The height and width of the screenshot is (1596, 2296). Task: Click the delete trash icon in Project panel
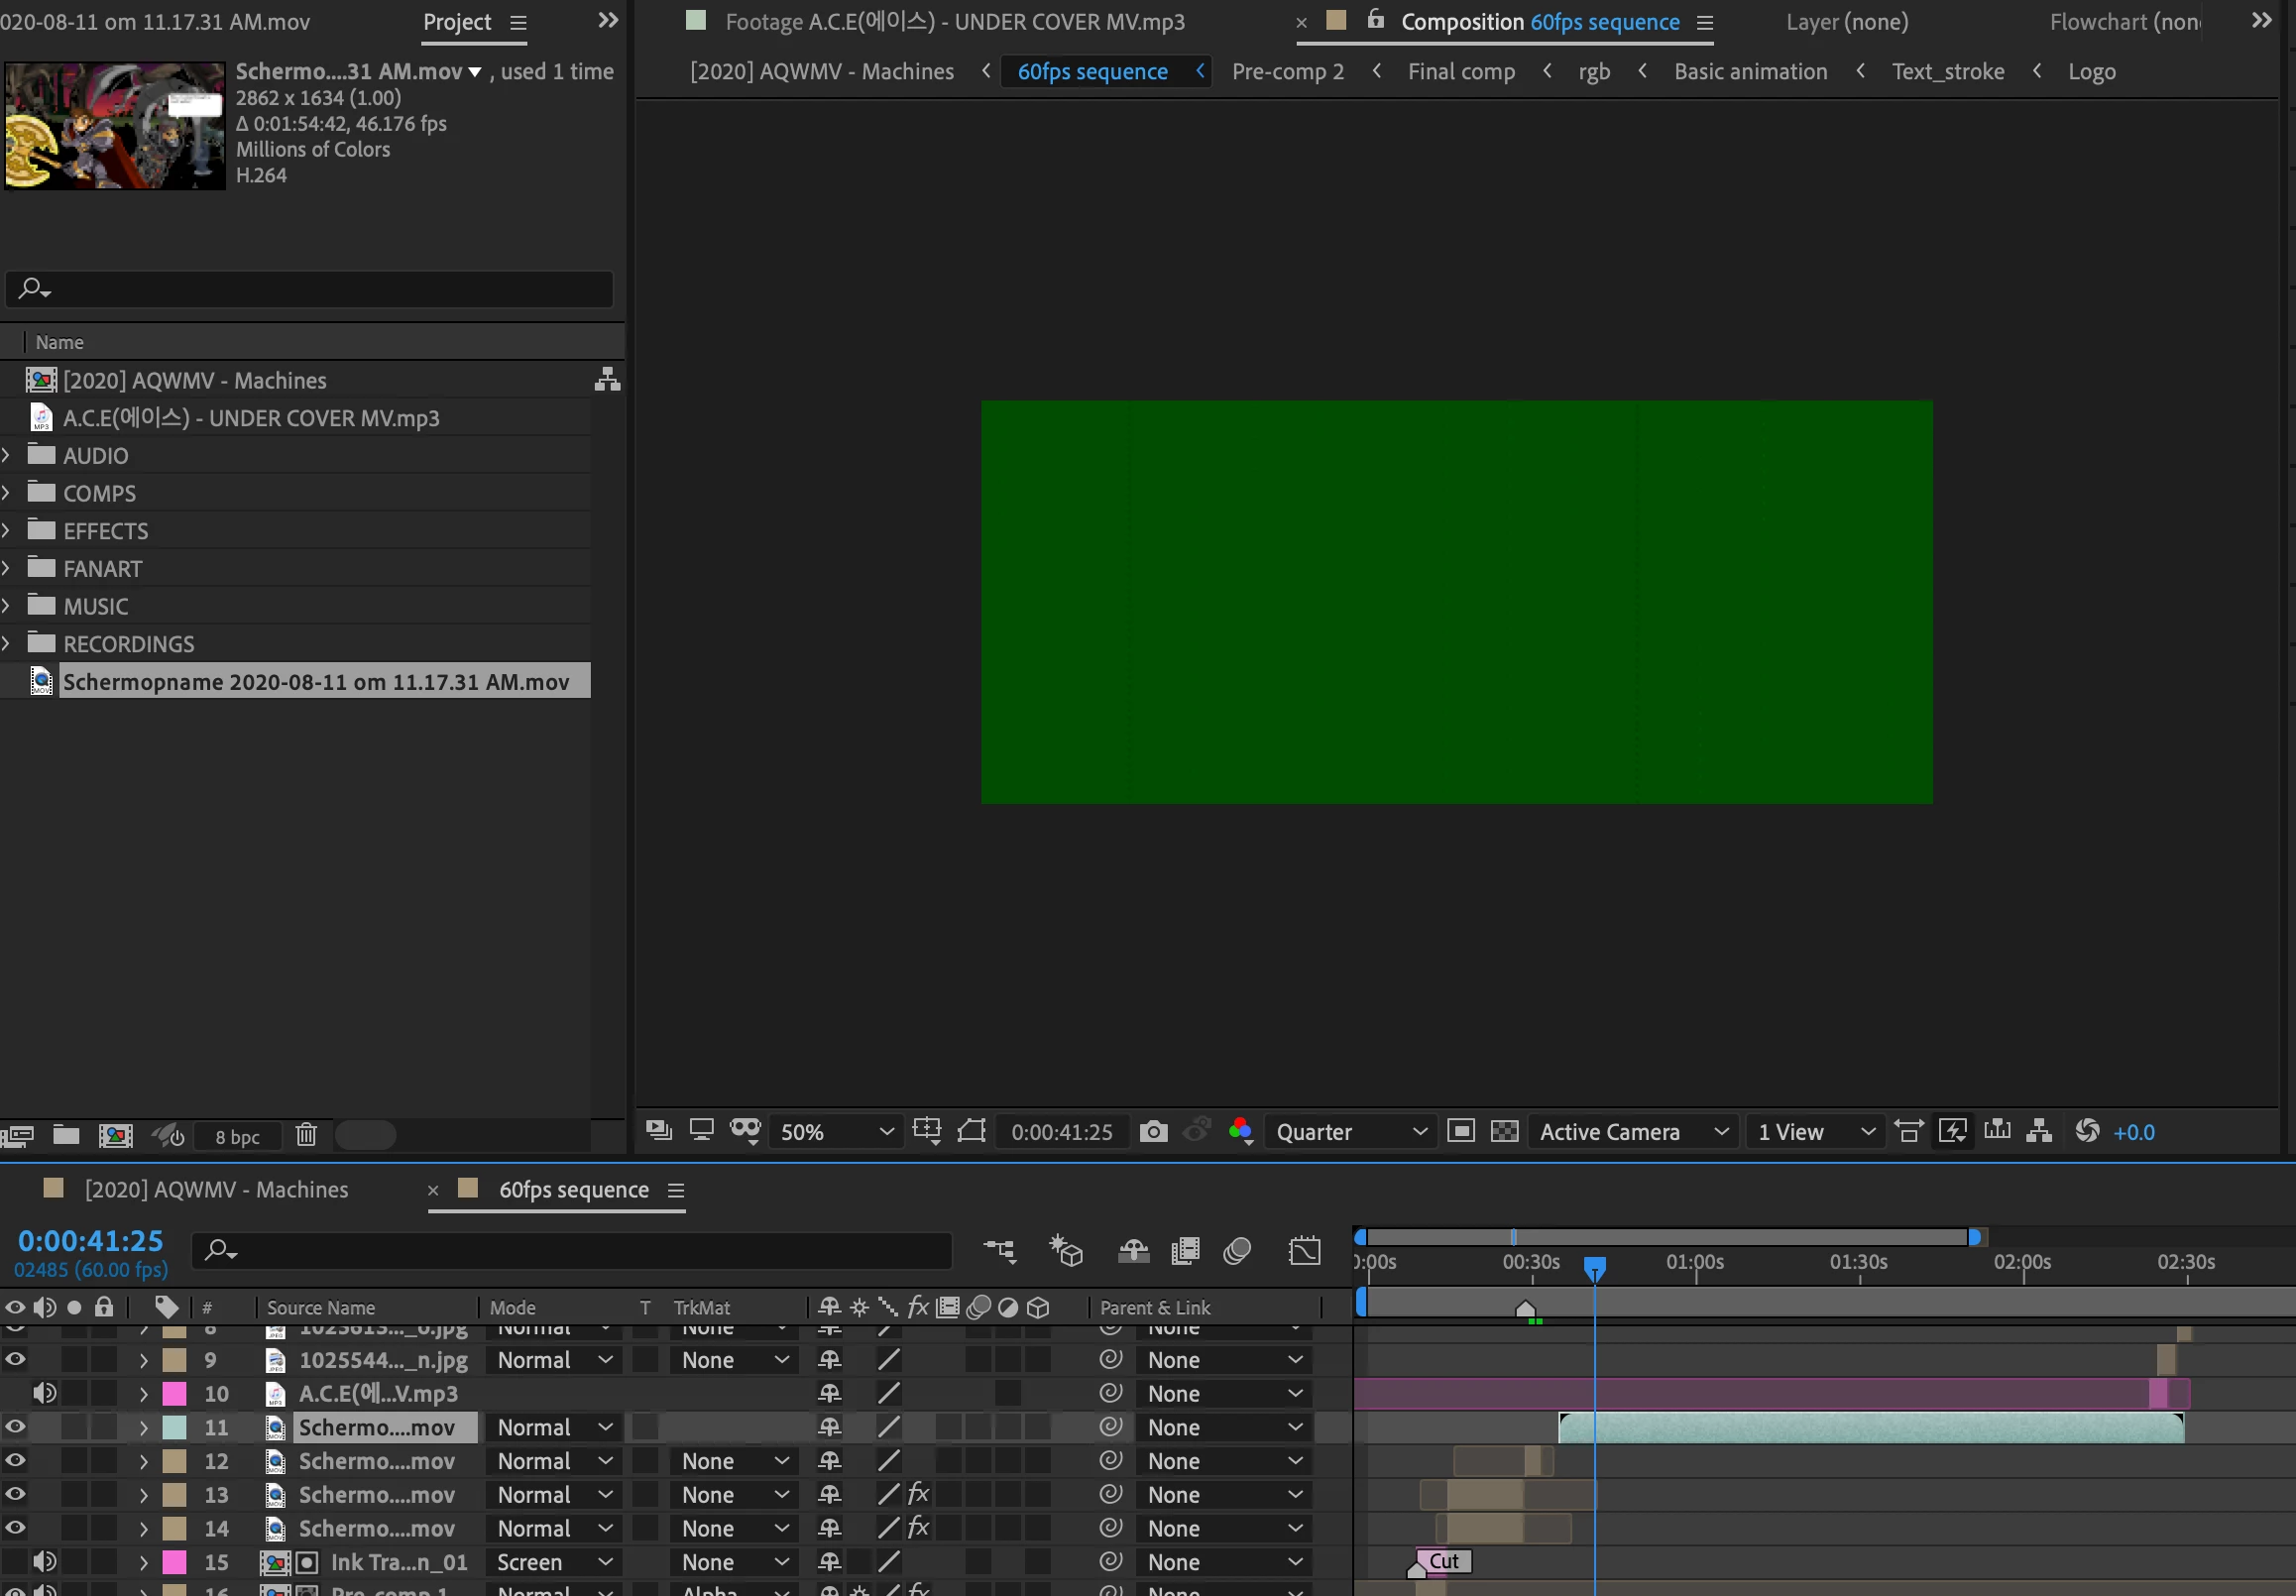pyautogui.click(x=306, y=1135)
